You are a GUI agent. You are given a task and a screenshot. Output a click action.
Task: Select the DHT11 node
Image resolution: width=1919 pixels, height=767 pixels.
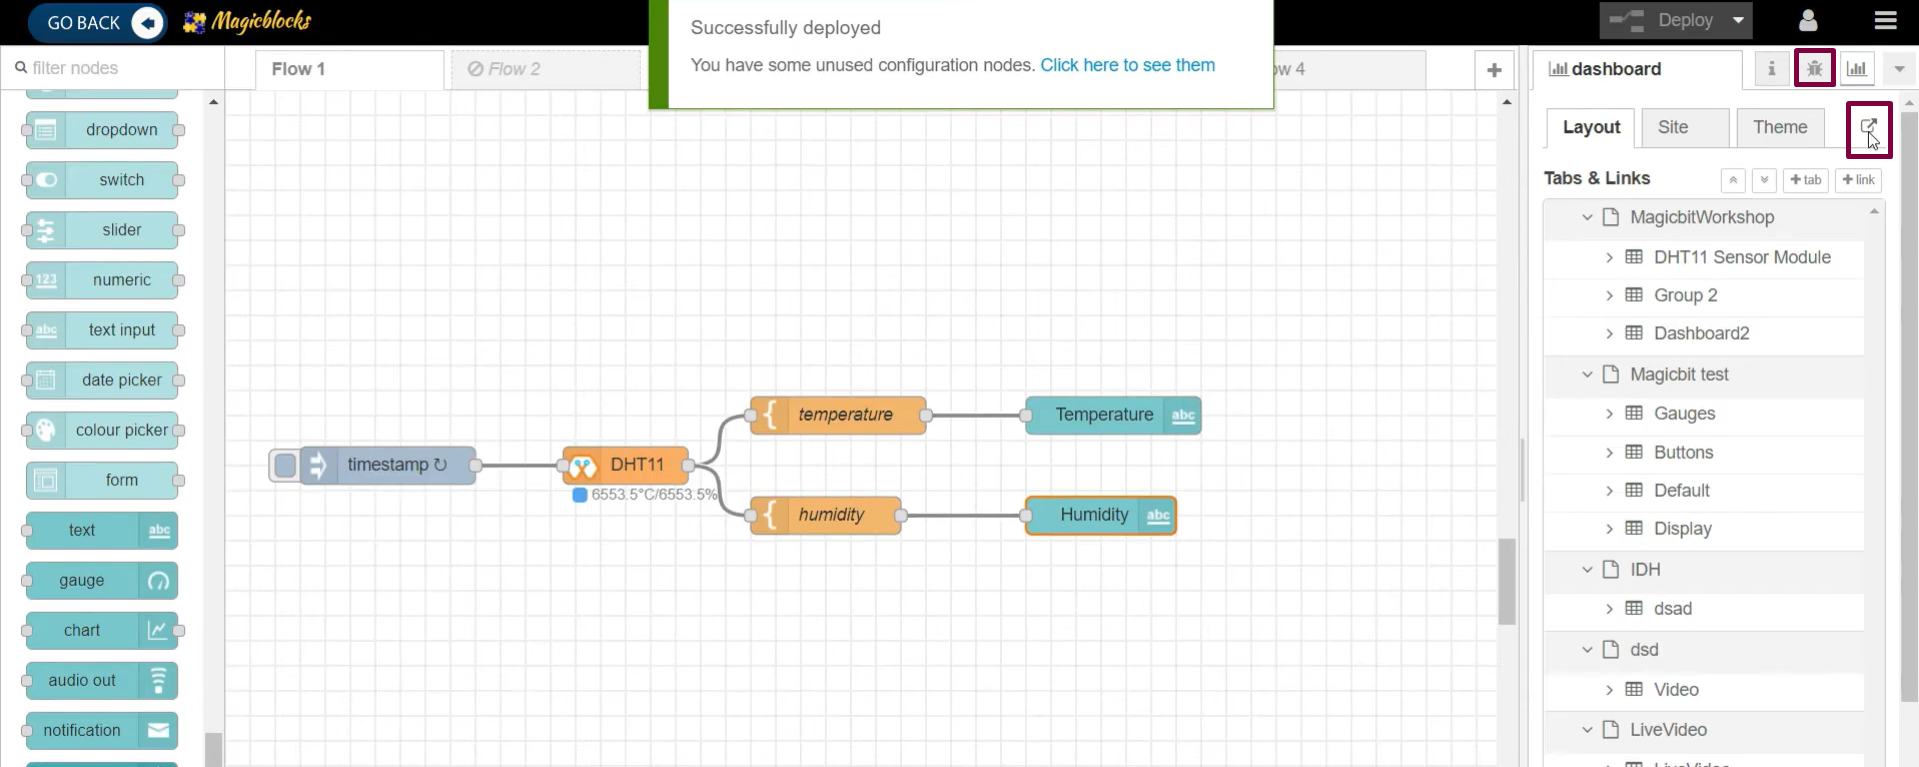[x=626, y=465]
